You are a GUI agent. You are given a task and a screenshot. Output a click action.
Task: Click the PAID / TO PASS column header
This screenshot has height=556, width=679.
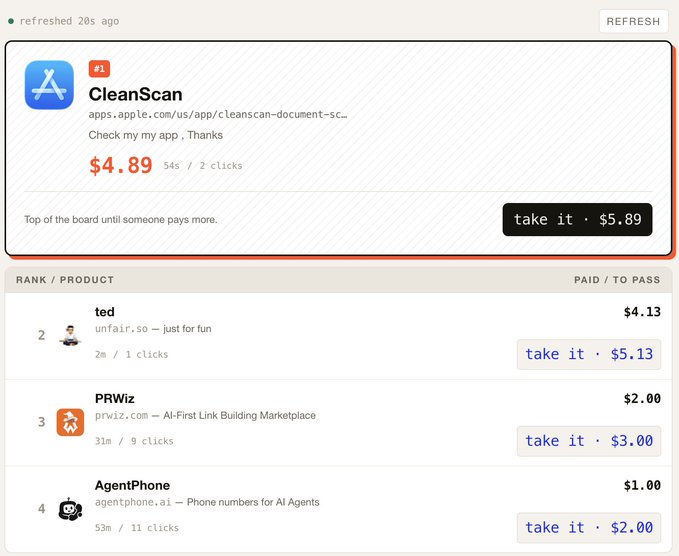pos(617,280)
